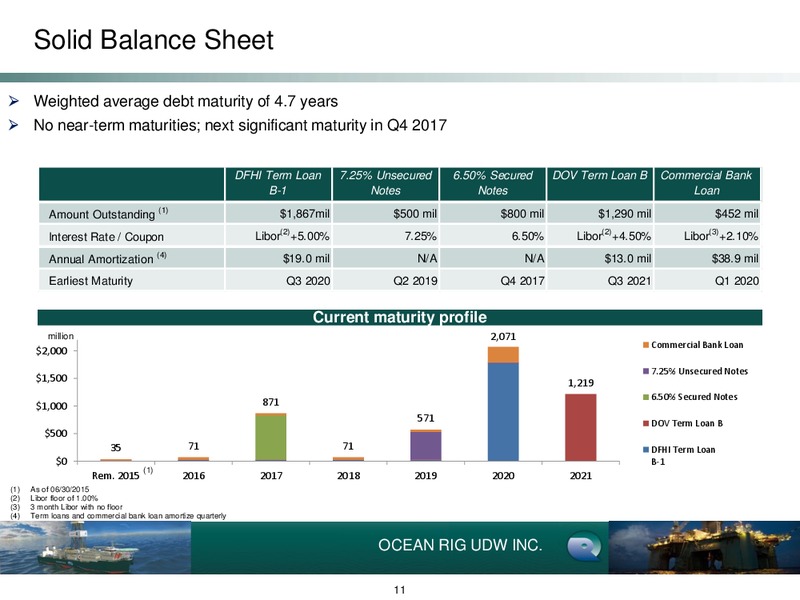Click the '6.50% Secured Notes' column header
The width and height of the screenshot is (800, 600).
tap(492, 183)
